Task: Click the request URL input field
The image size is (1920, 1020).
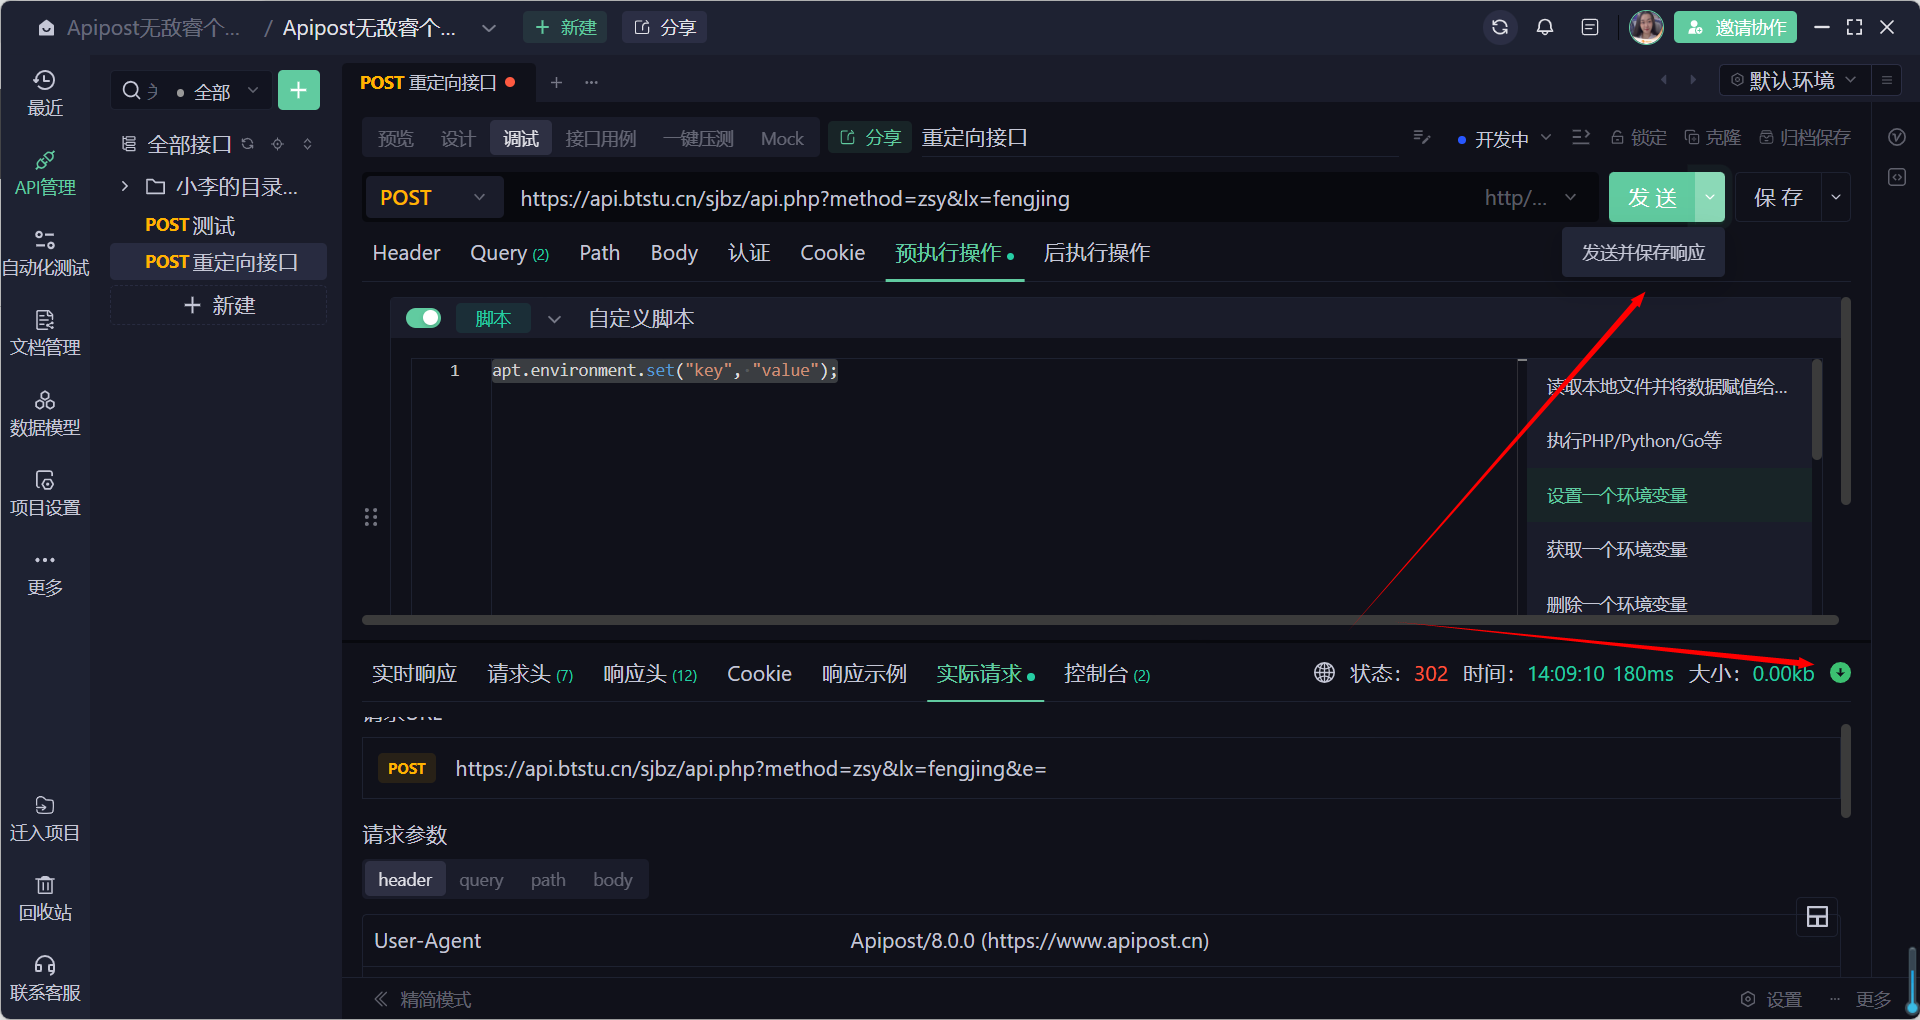Action: 990,198
